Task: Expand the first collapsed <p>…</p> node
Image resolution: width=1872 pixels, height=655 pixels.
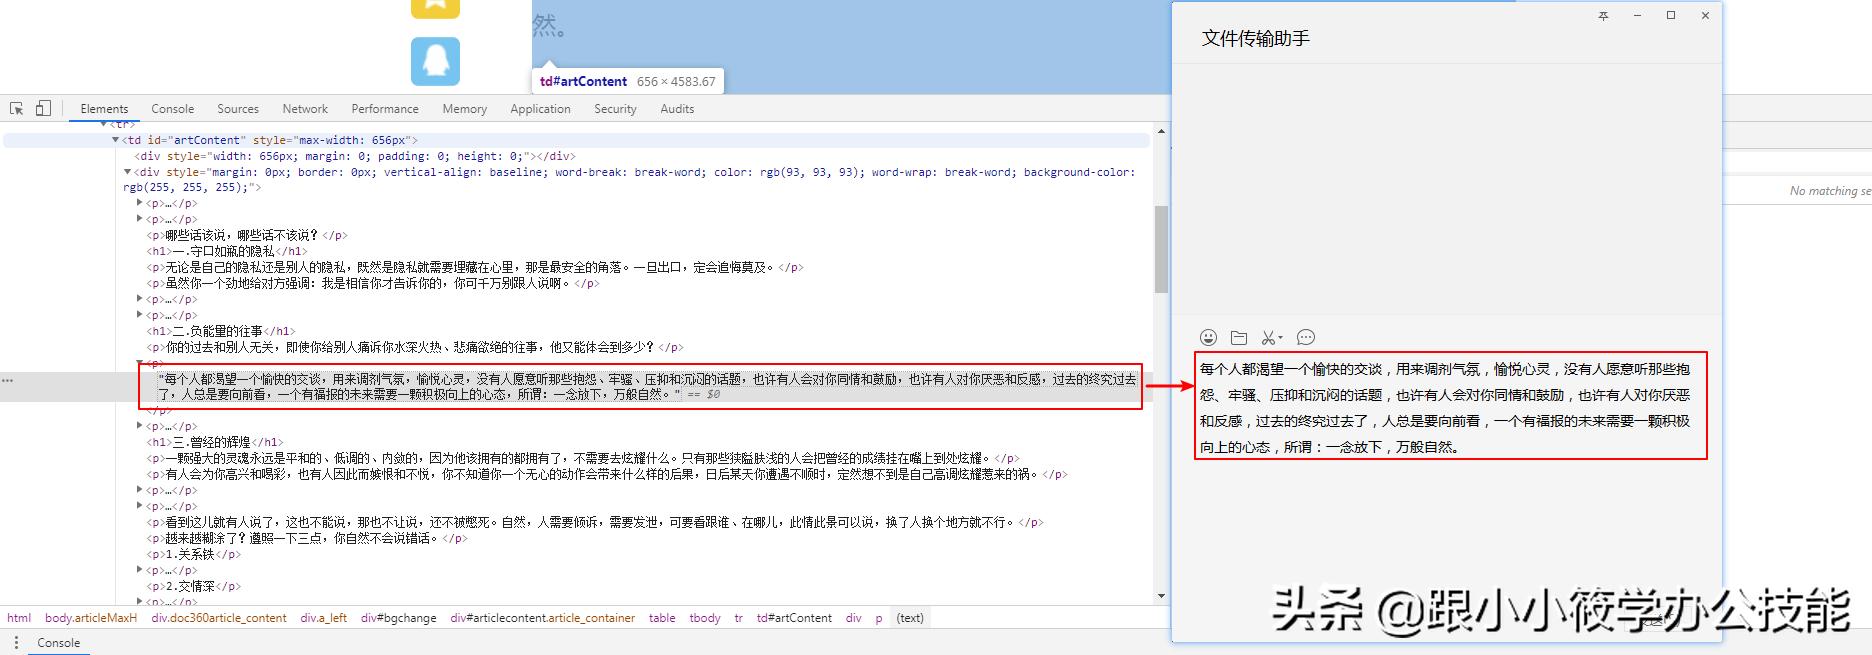Action: pyautogui.click(x=140, y=203)
